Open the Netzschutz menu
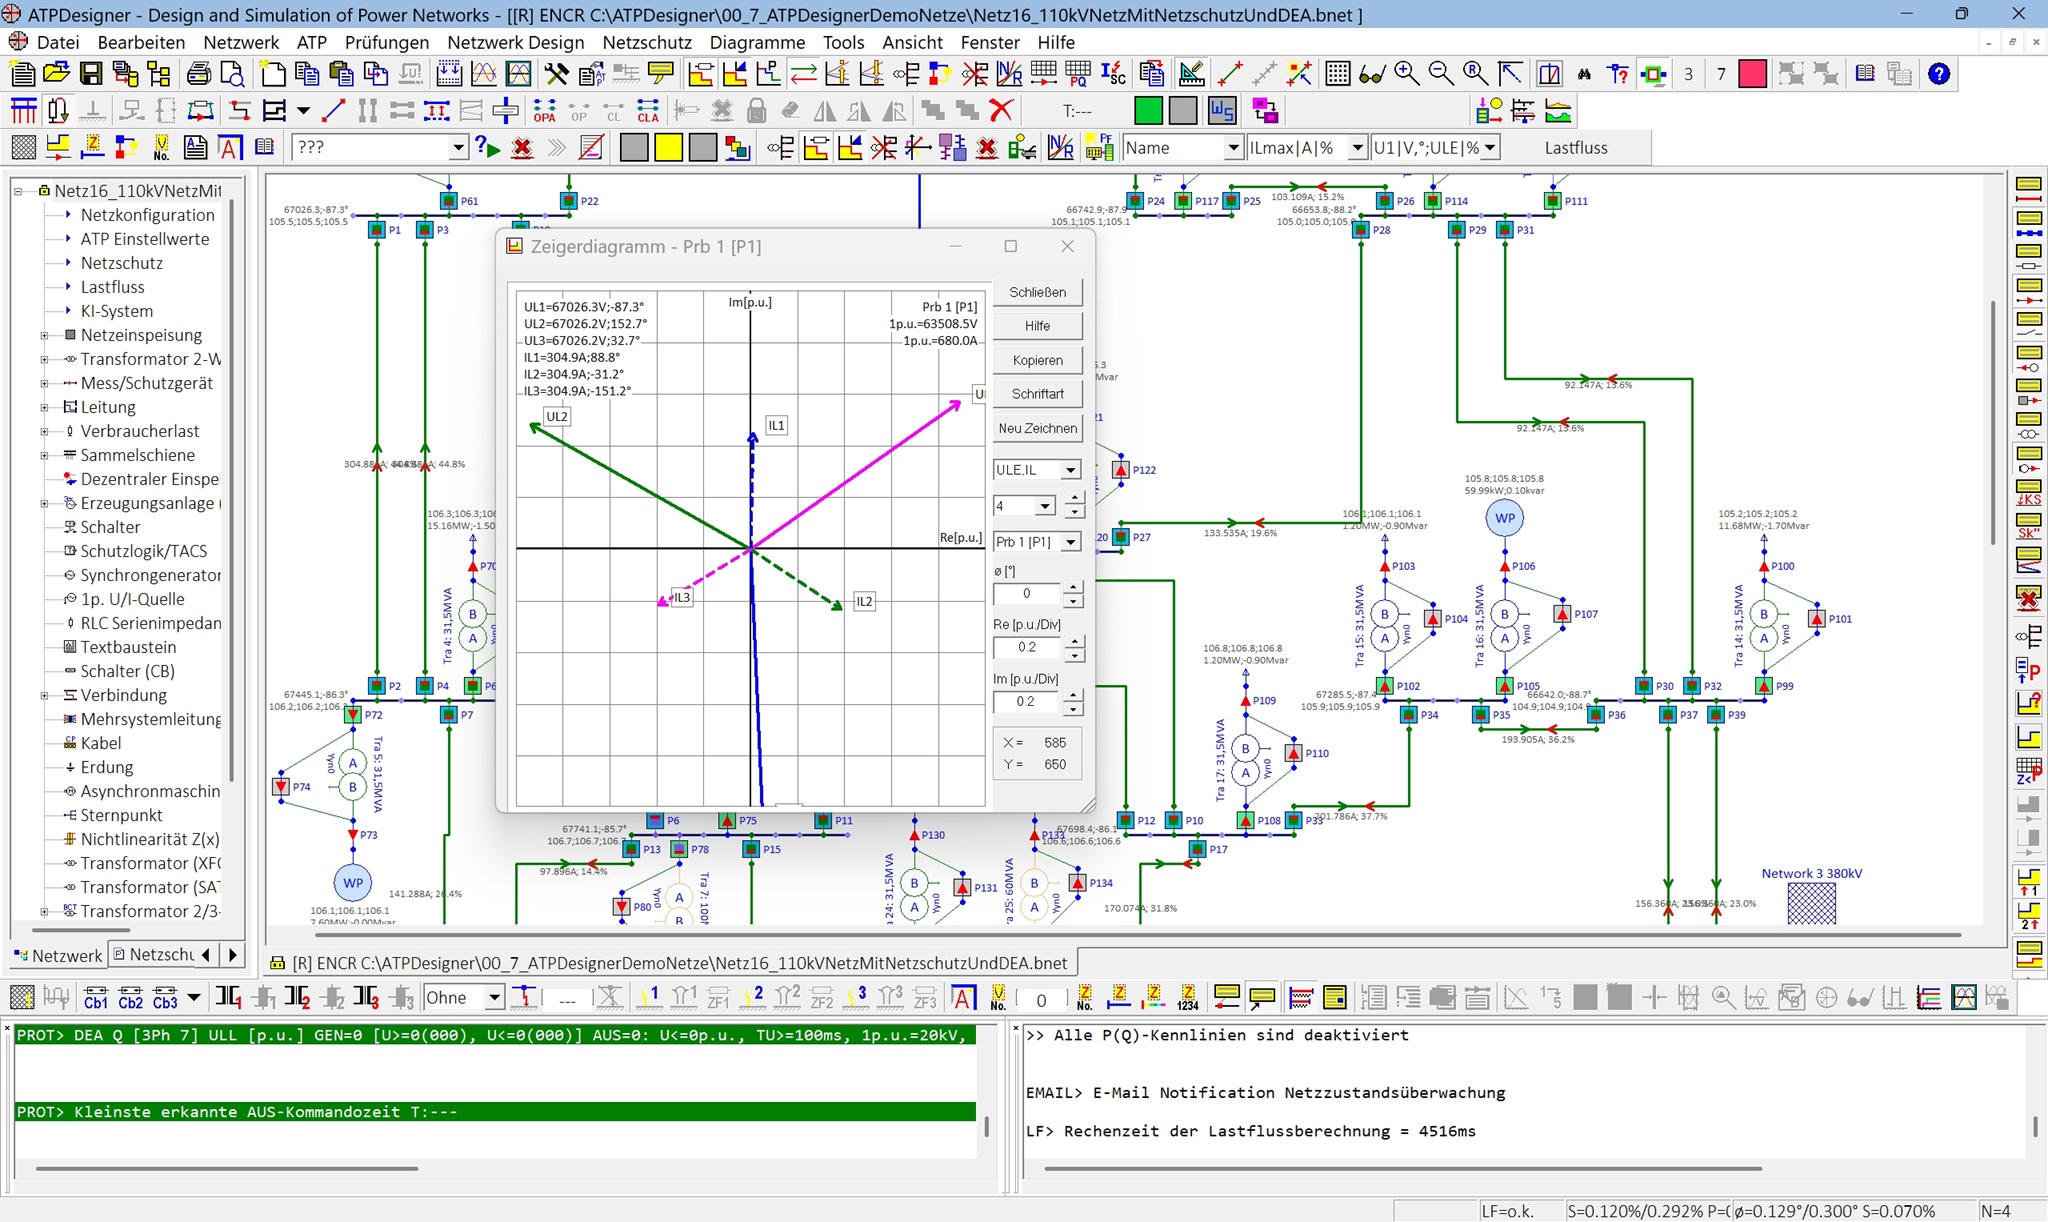This screenshot has width=2048, height=1222. [646, 42]
